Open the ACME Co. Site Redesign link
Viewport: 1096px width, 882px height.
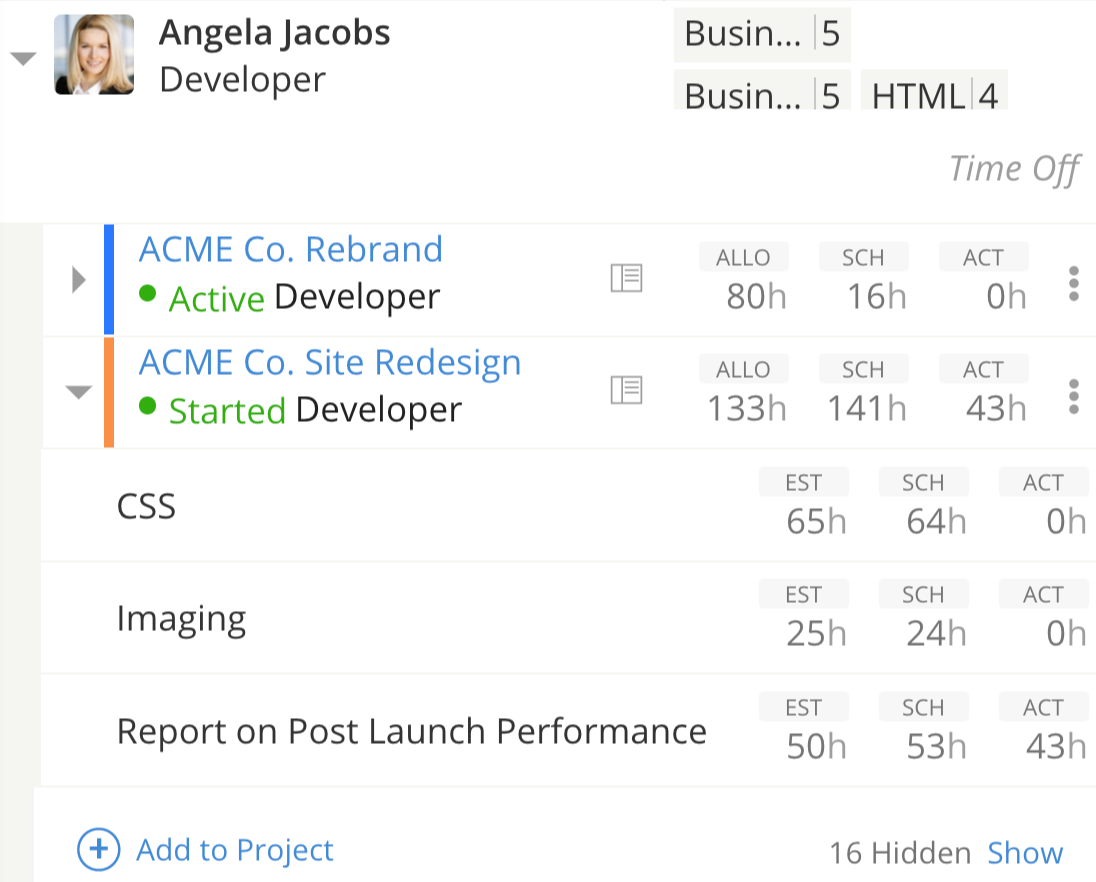click(330, 362)
